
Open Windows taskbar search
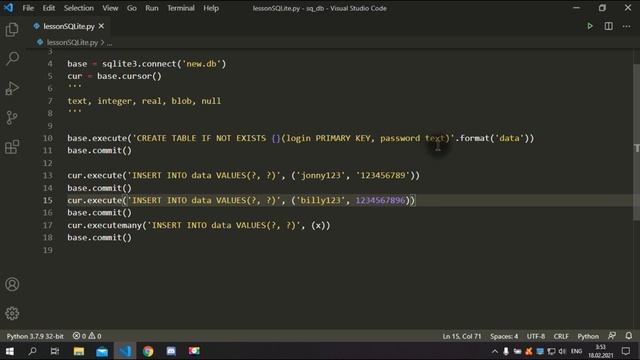[x=32, y=351]
